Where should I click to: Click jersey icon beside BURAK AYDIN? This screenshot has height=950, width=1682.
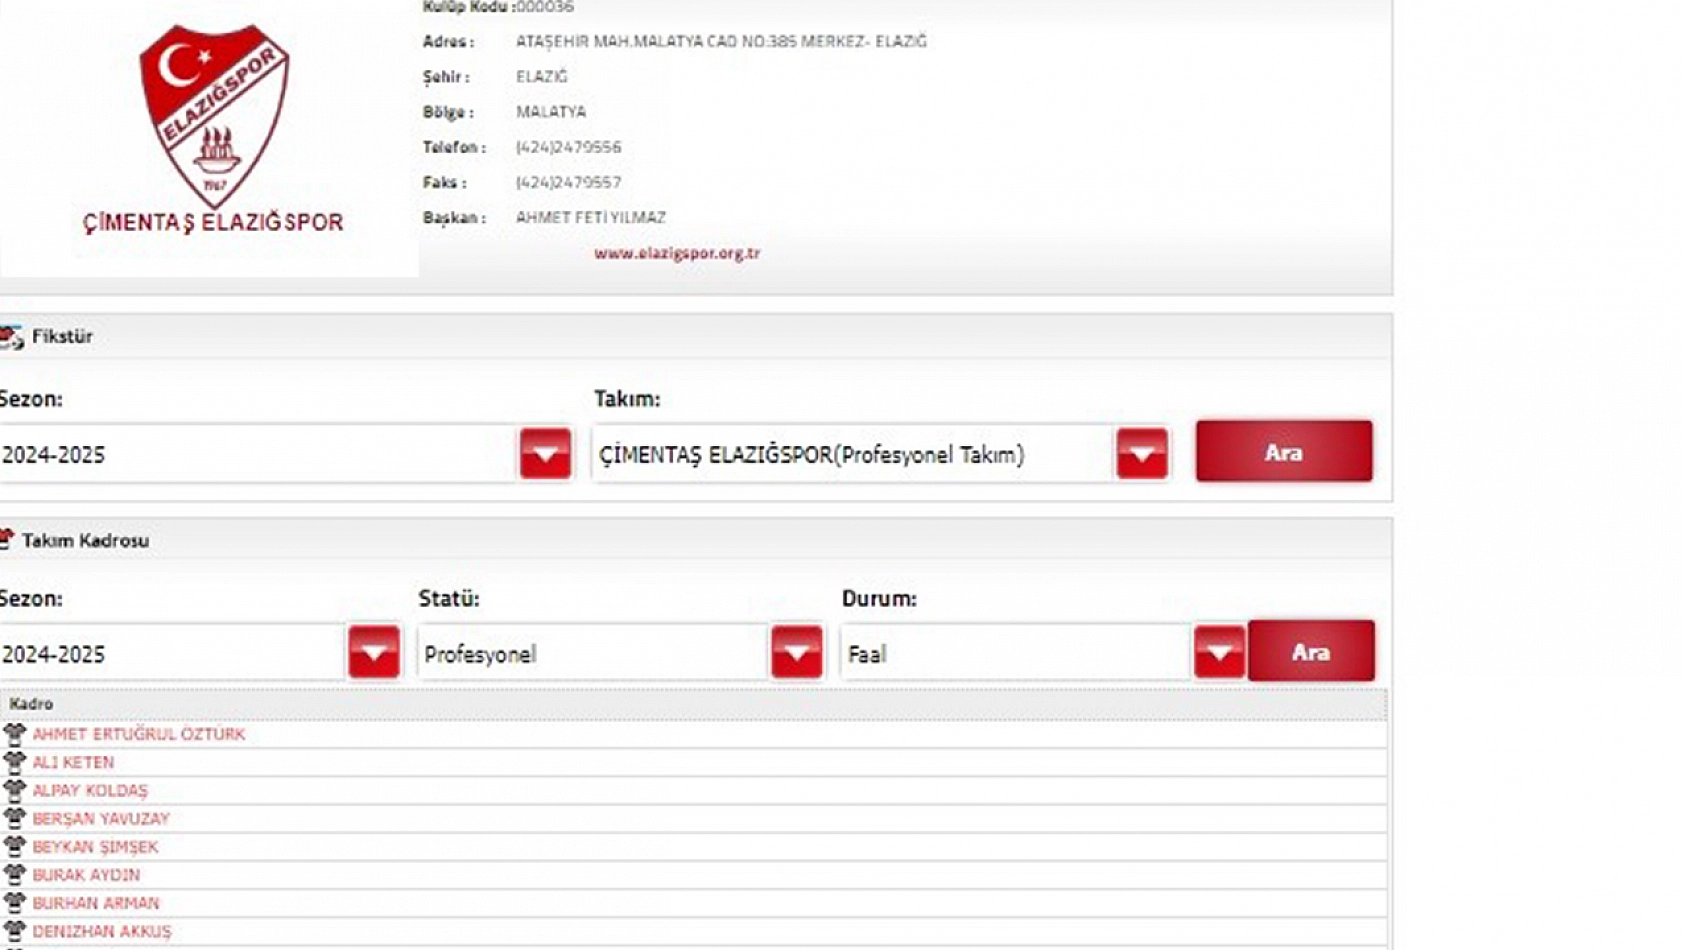(x=14, y=874)
